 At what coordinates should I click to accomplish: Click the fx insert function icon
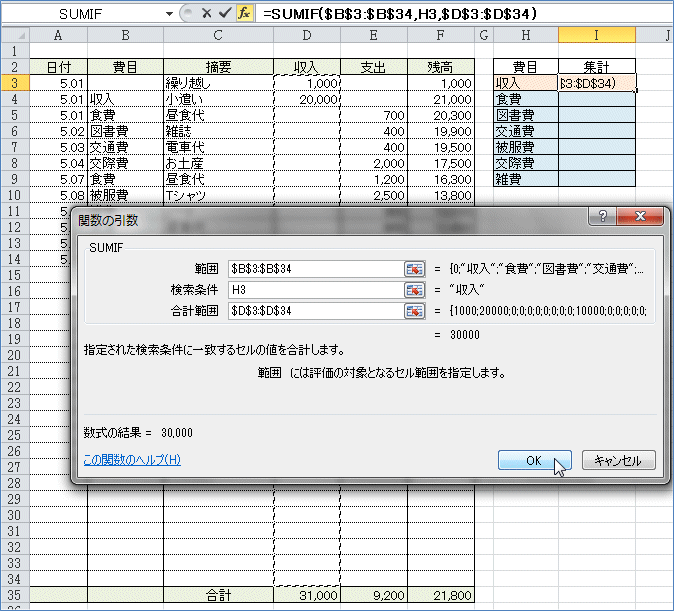click(x=244, y=15)
